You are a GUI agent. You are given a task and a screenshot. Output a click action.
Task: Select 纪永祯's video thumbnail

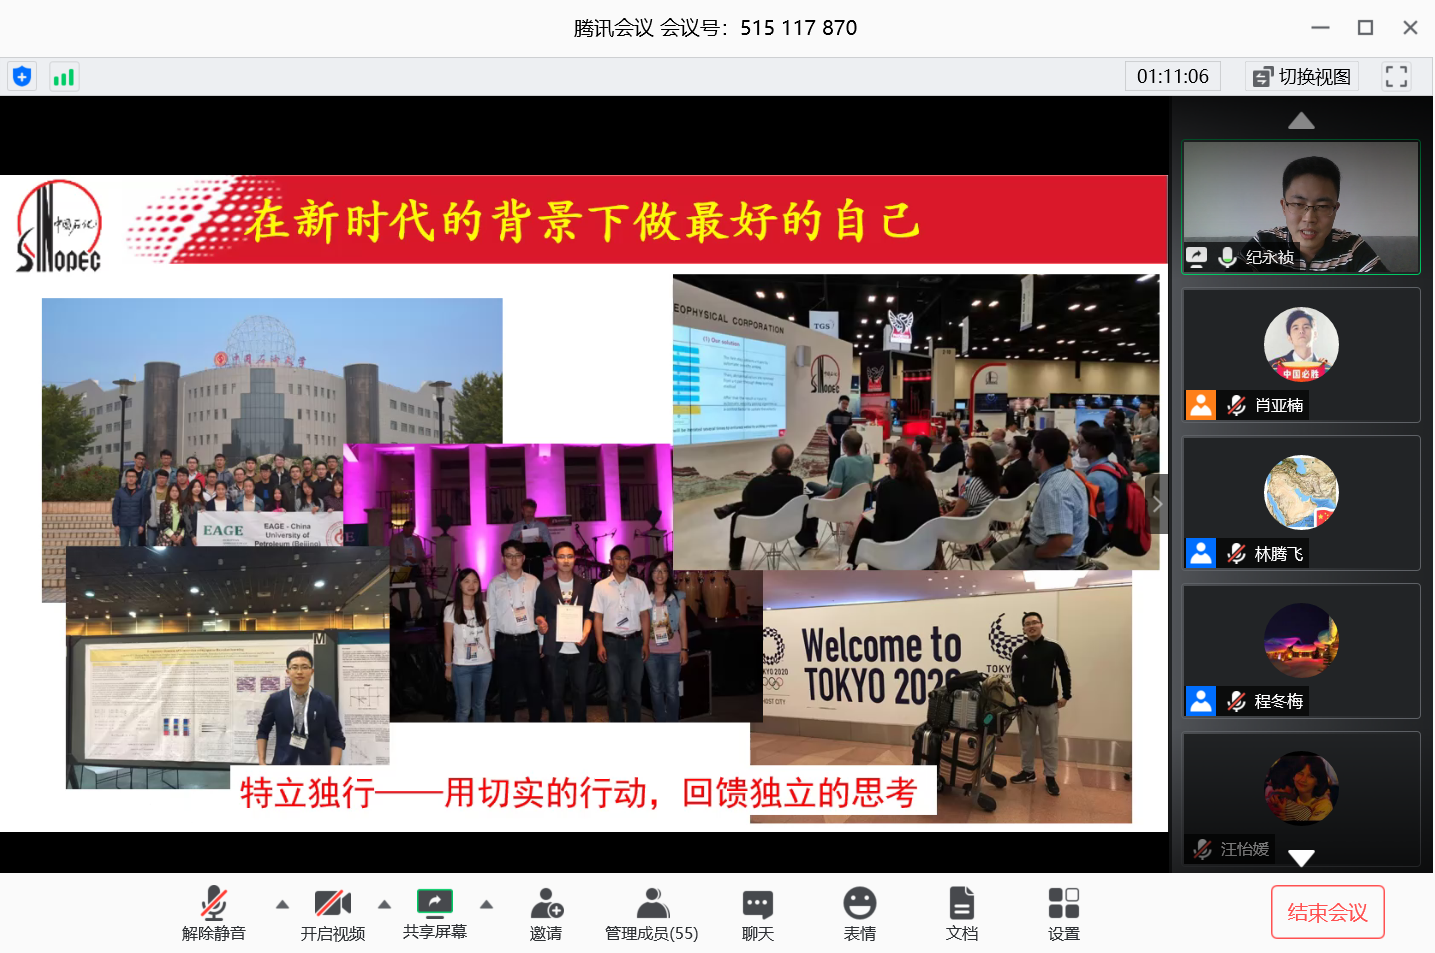1301,207
